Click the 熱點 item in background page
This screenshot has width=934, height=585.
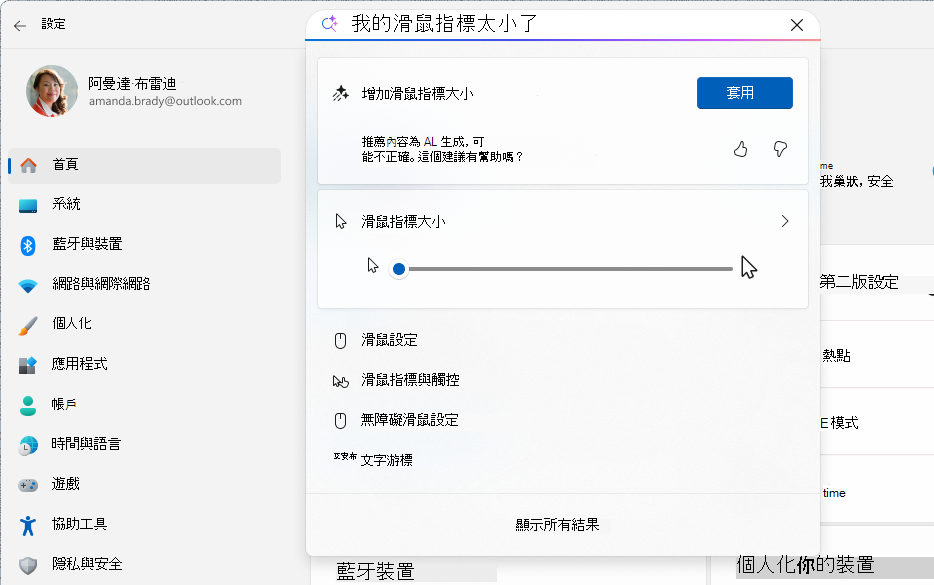click(836, 356)
